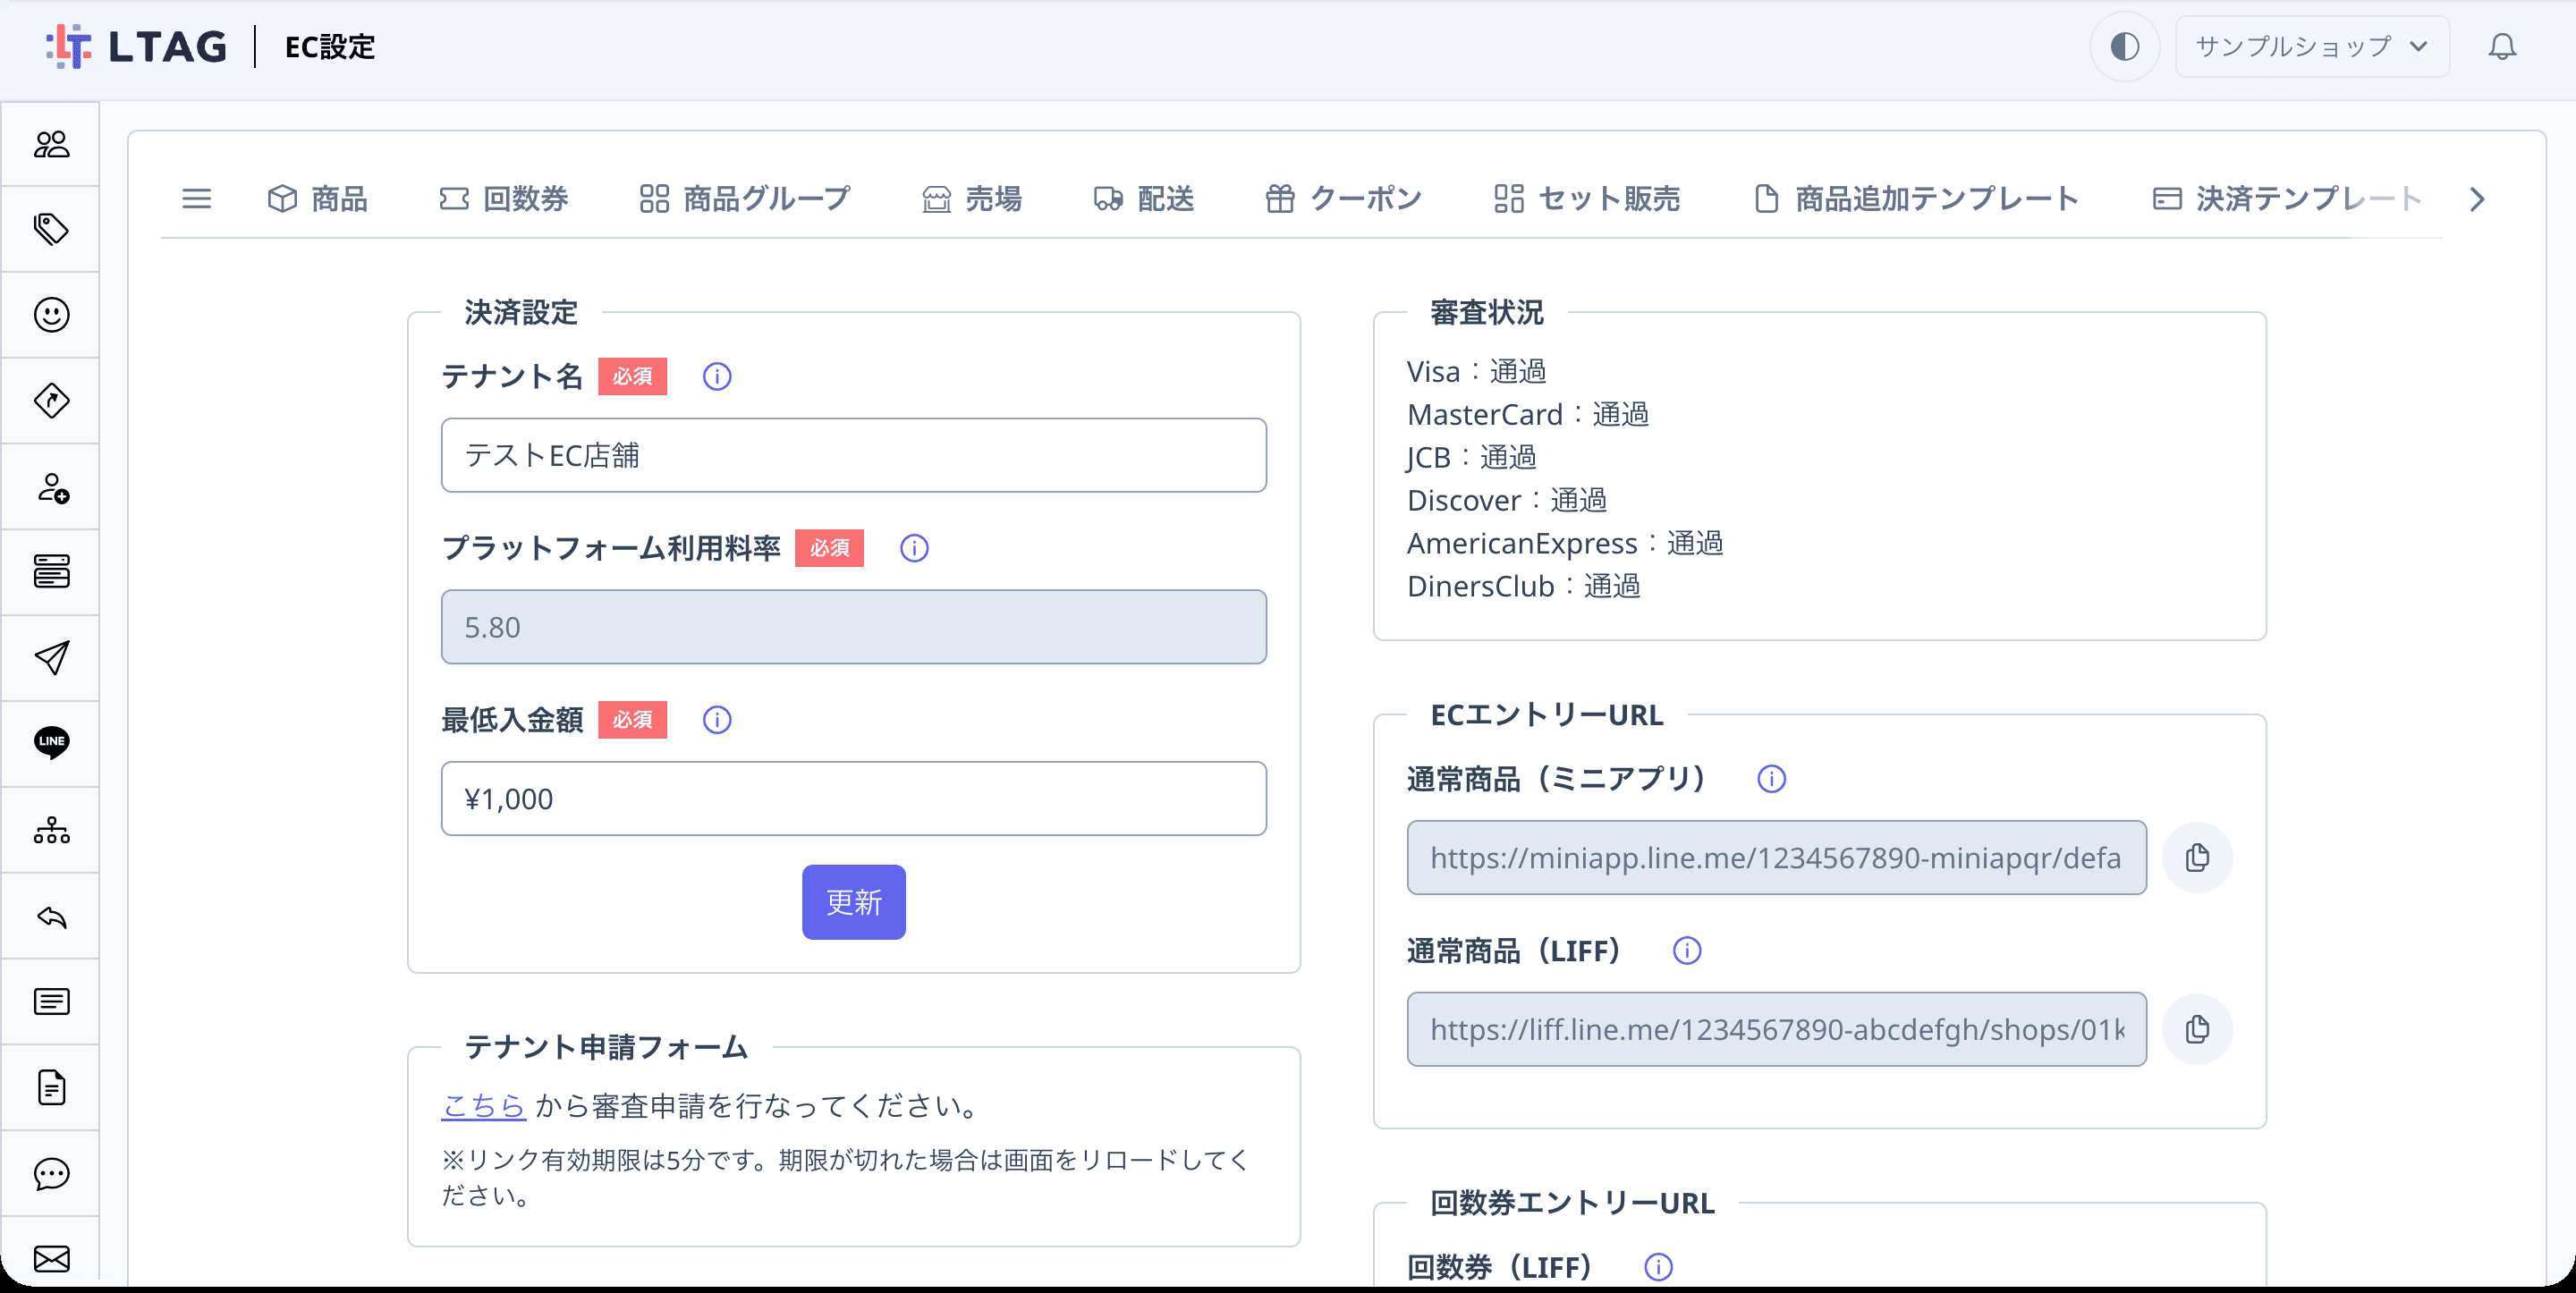Open the notifications bell

[x=2502, y=47]
